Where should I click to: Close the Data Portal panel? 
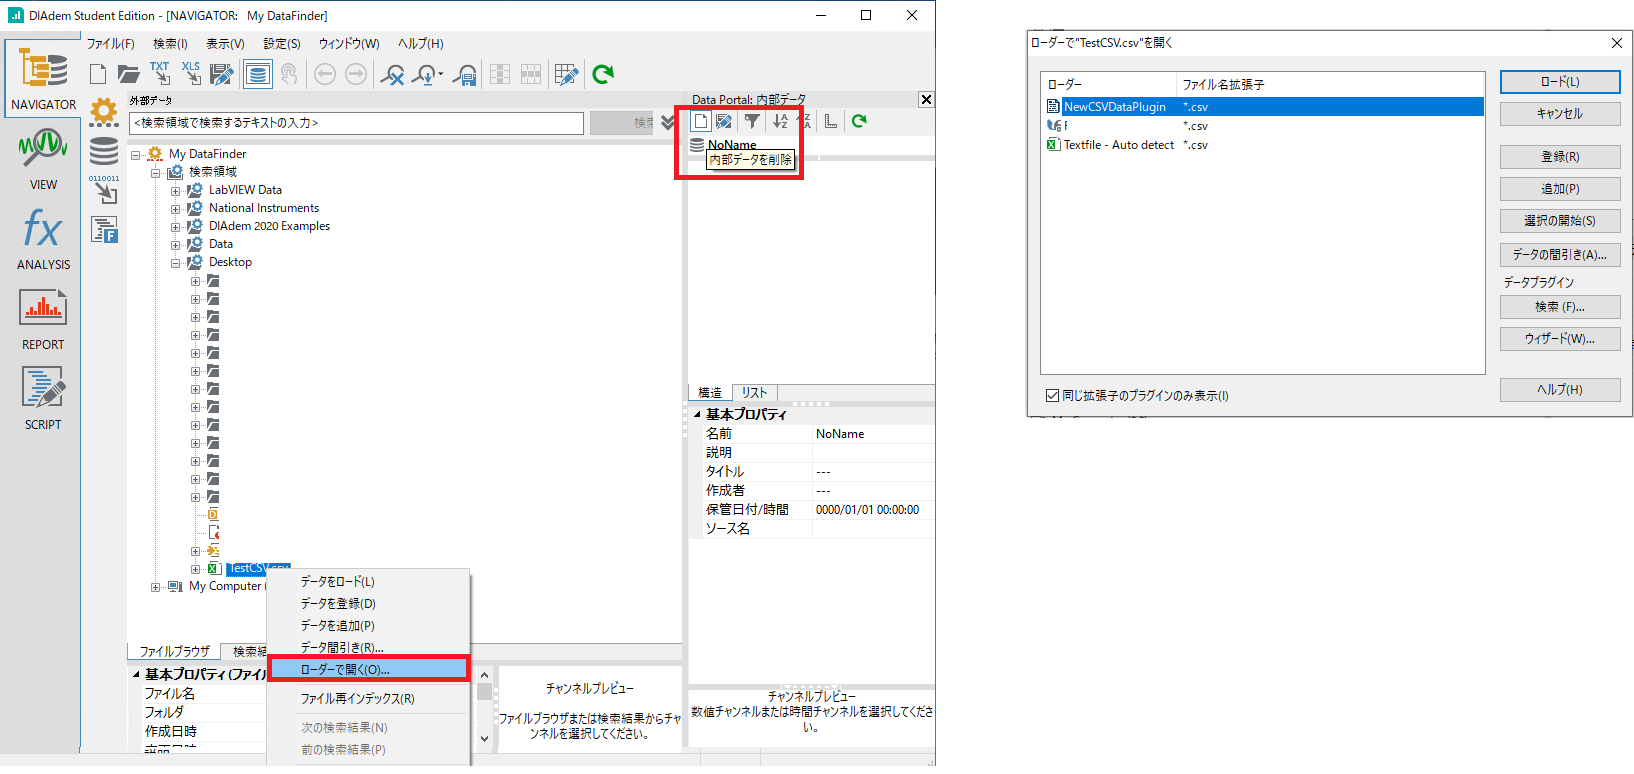coord(926,99)
